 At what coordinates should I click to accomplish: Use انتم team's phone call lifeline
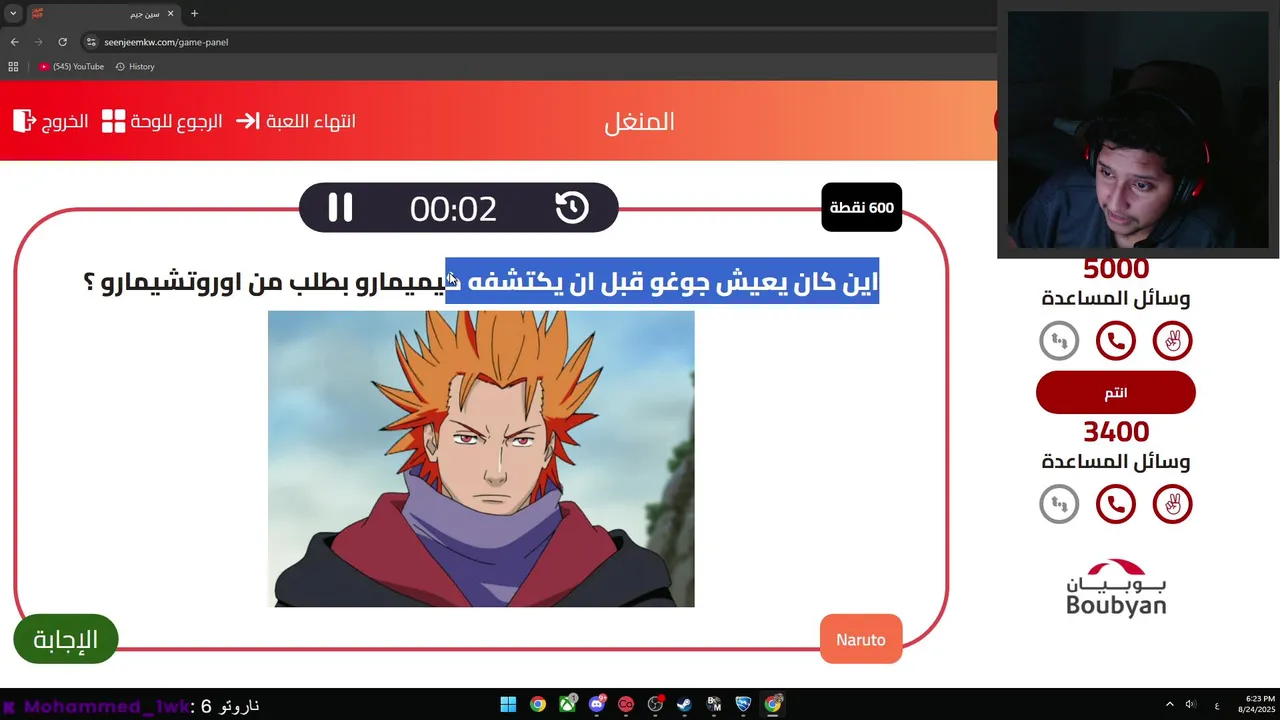click(x=1116, y=504)
